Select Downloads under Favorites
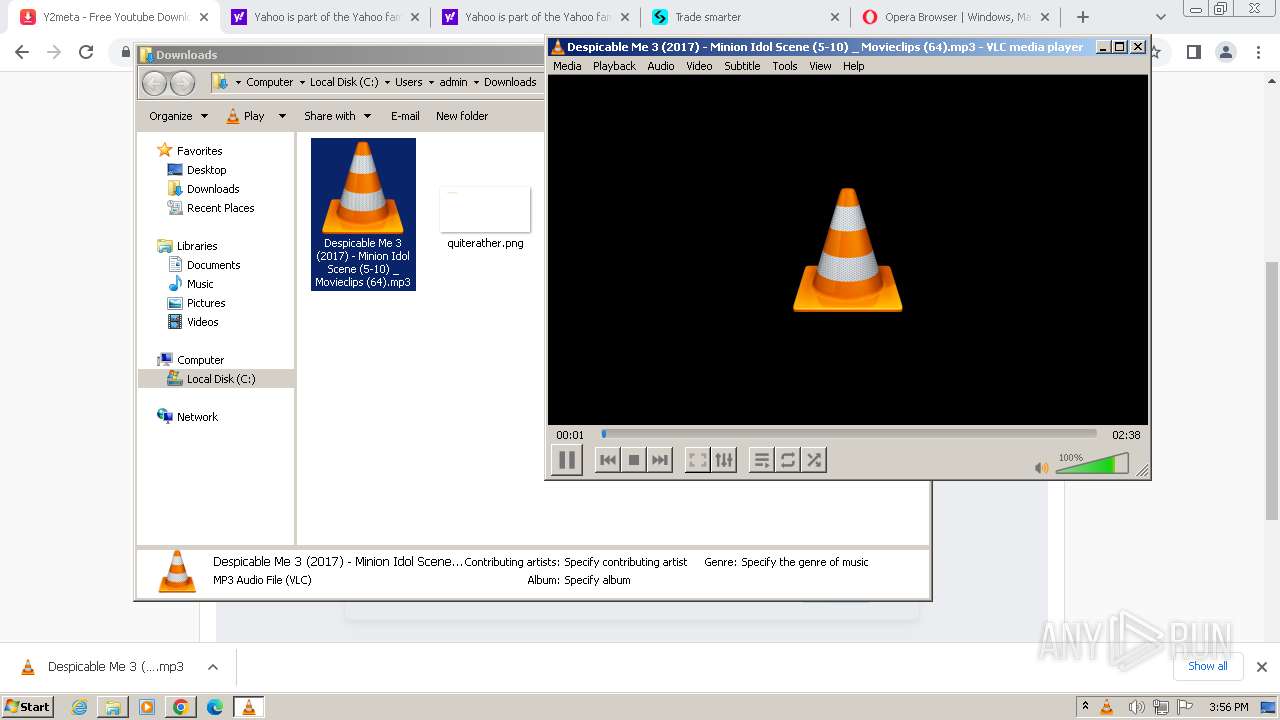This screenshot has height=720, width=1280. point(213,189)
